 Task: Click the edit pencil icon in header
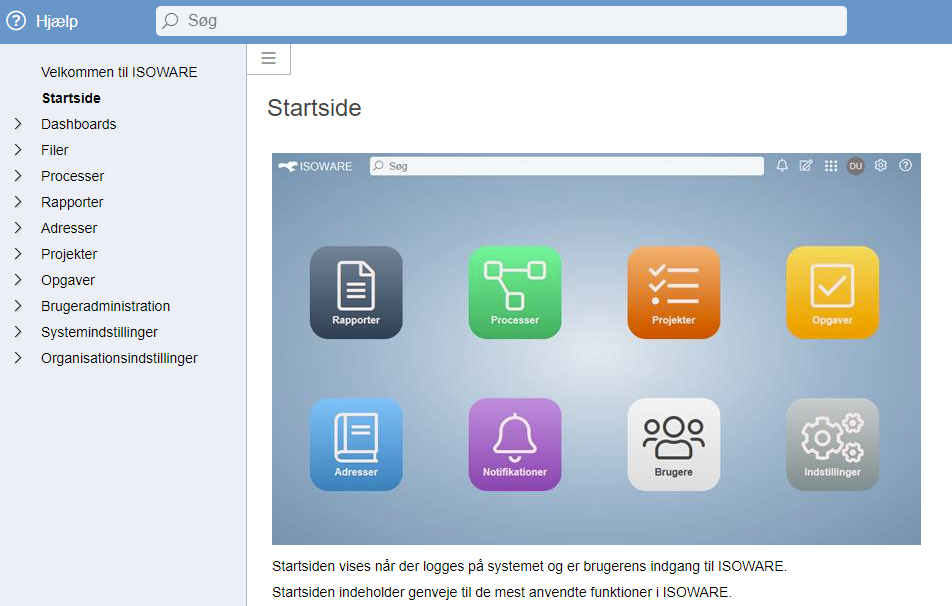[806, 165]
